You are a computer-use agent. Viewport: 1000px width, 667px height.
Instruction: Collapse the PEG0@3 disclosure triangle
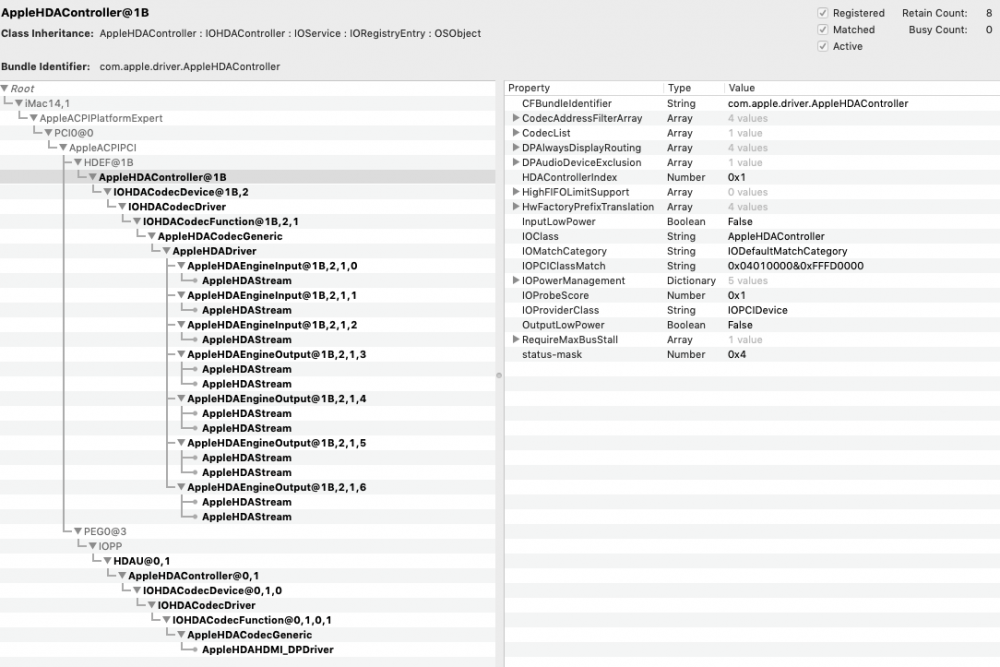[78, 531]
